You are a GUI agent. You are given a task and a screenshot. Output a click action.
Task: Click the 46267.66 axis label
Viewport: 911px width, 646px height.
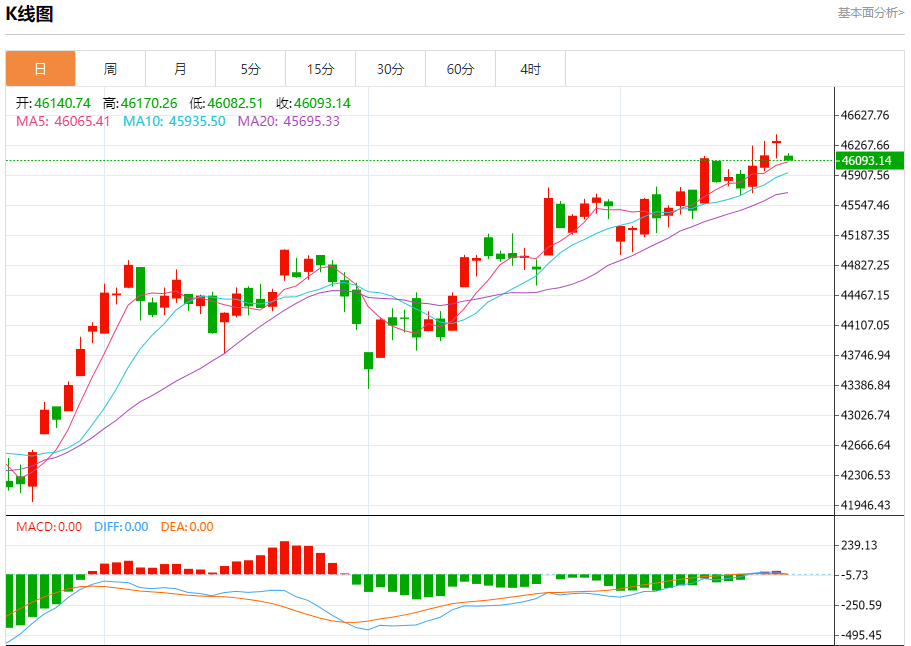tap(865, 145)
